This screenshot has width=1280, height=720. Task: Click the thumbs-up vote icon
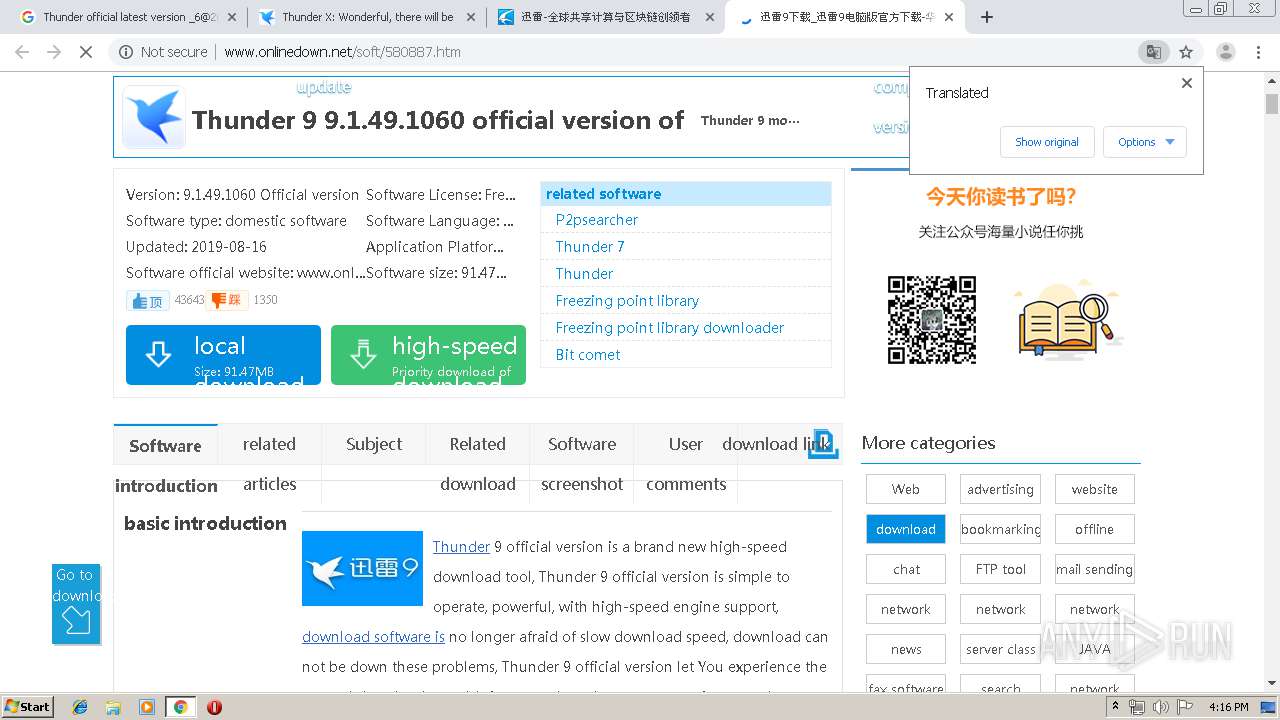point(148,300)
